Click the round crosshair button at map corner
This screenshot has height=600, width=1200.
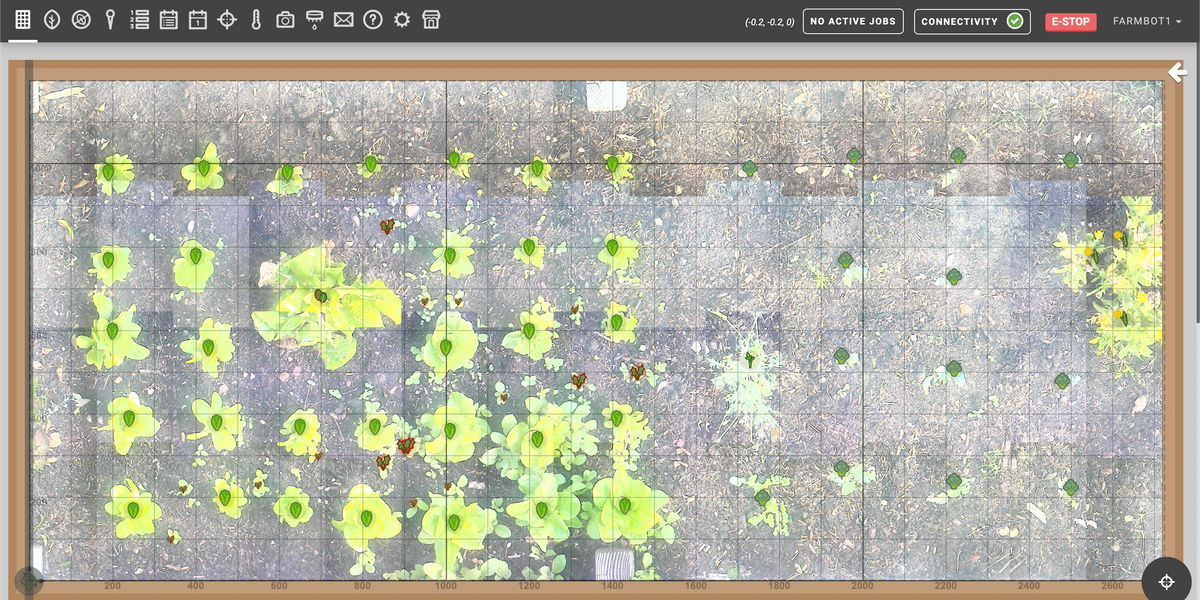pos(1166,582)
